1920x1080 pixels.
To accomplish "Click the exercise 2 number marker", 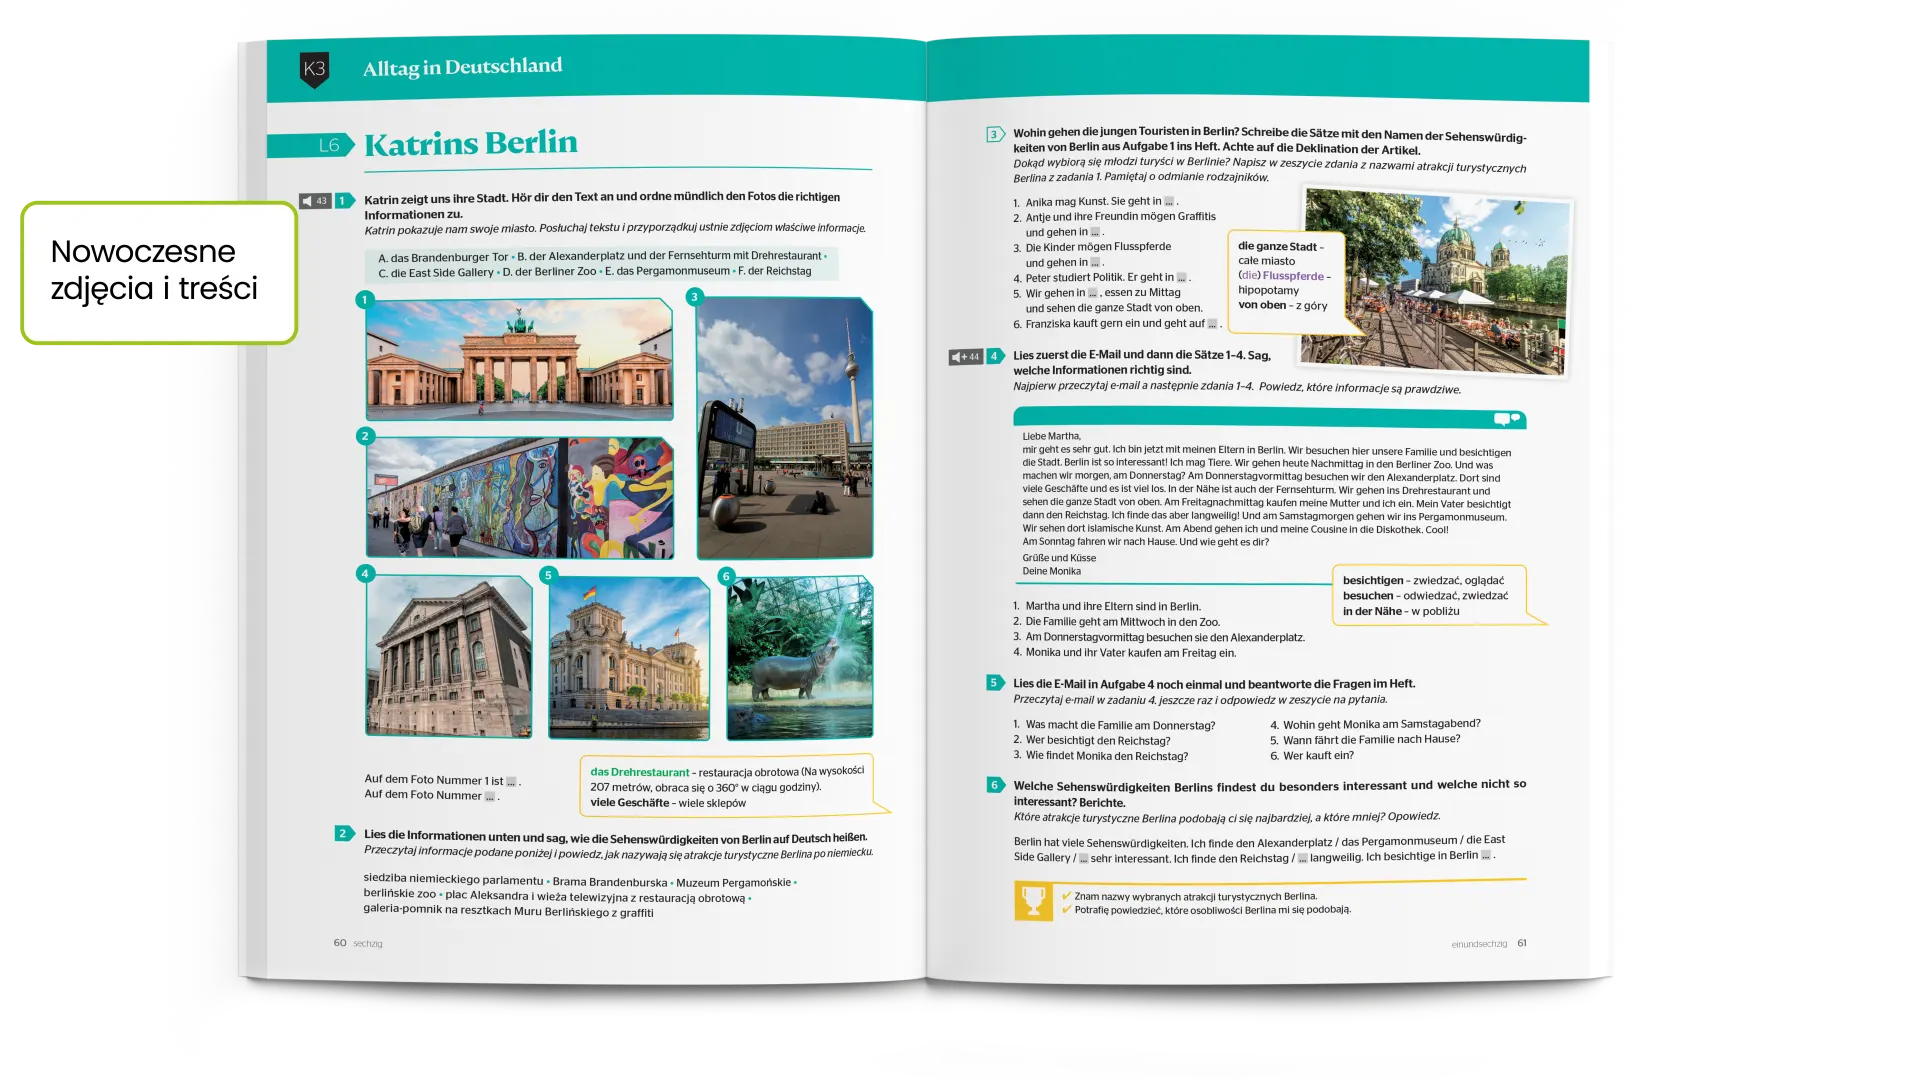I will [x=343, y=833].
